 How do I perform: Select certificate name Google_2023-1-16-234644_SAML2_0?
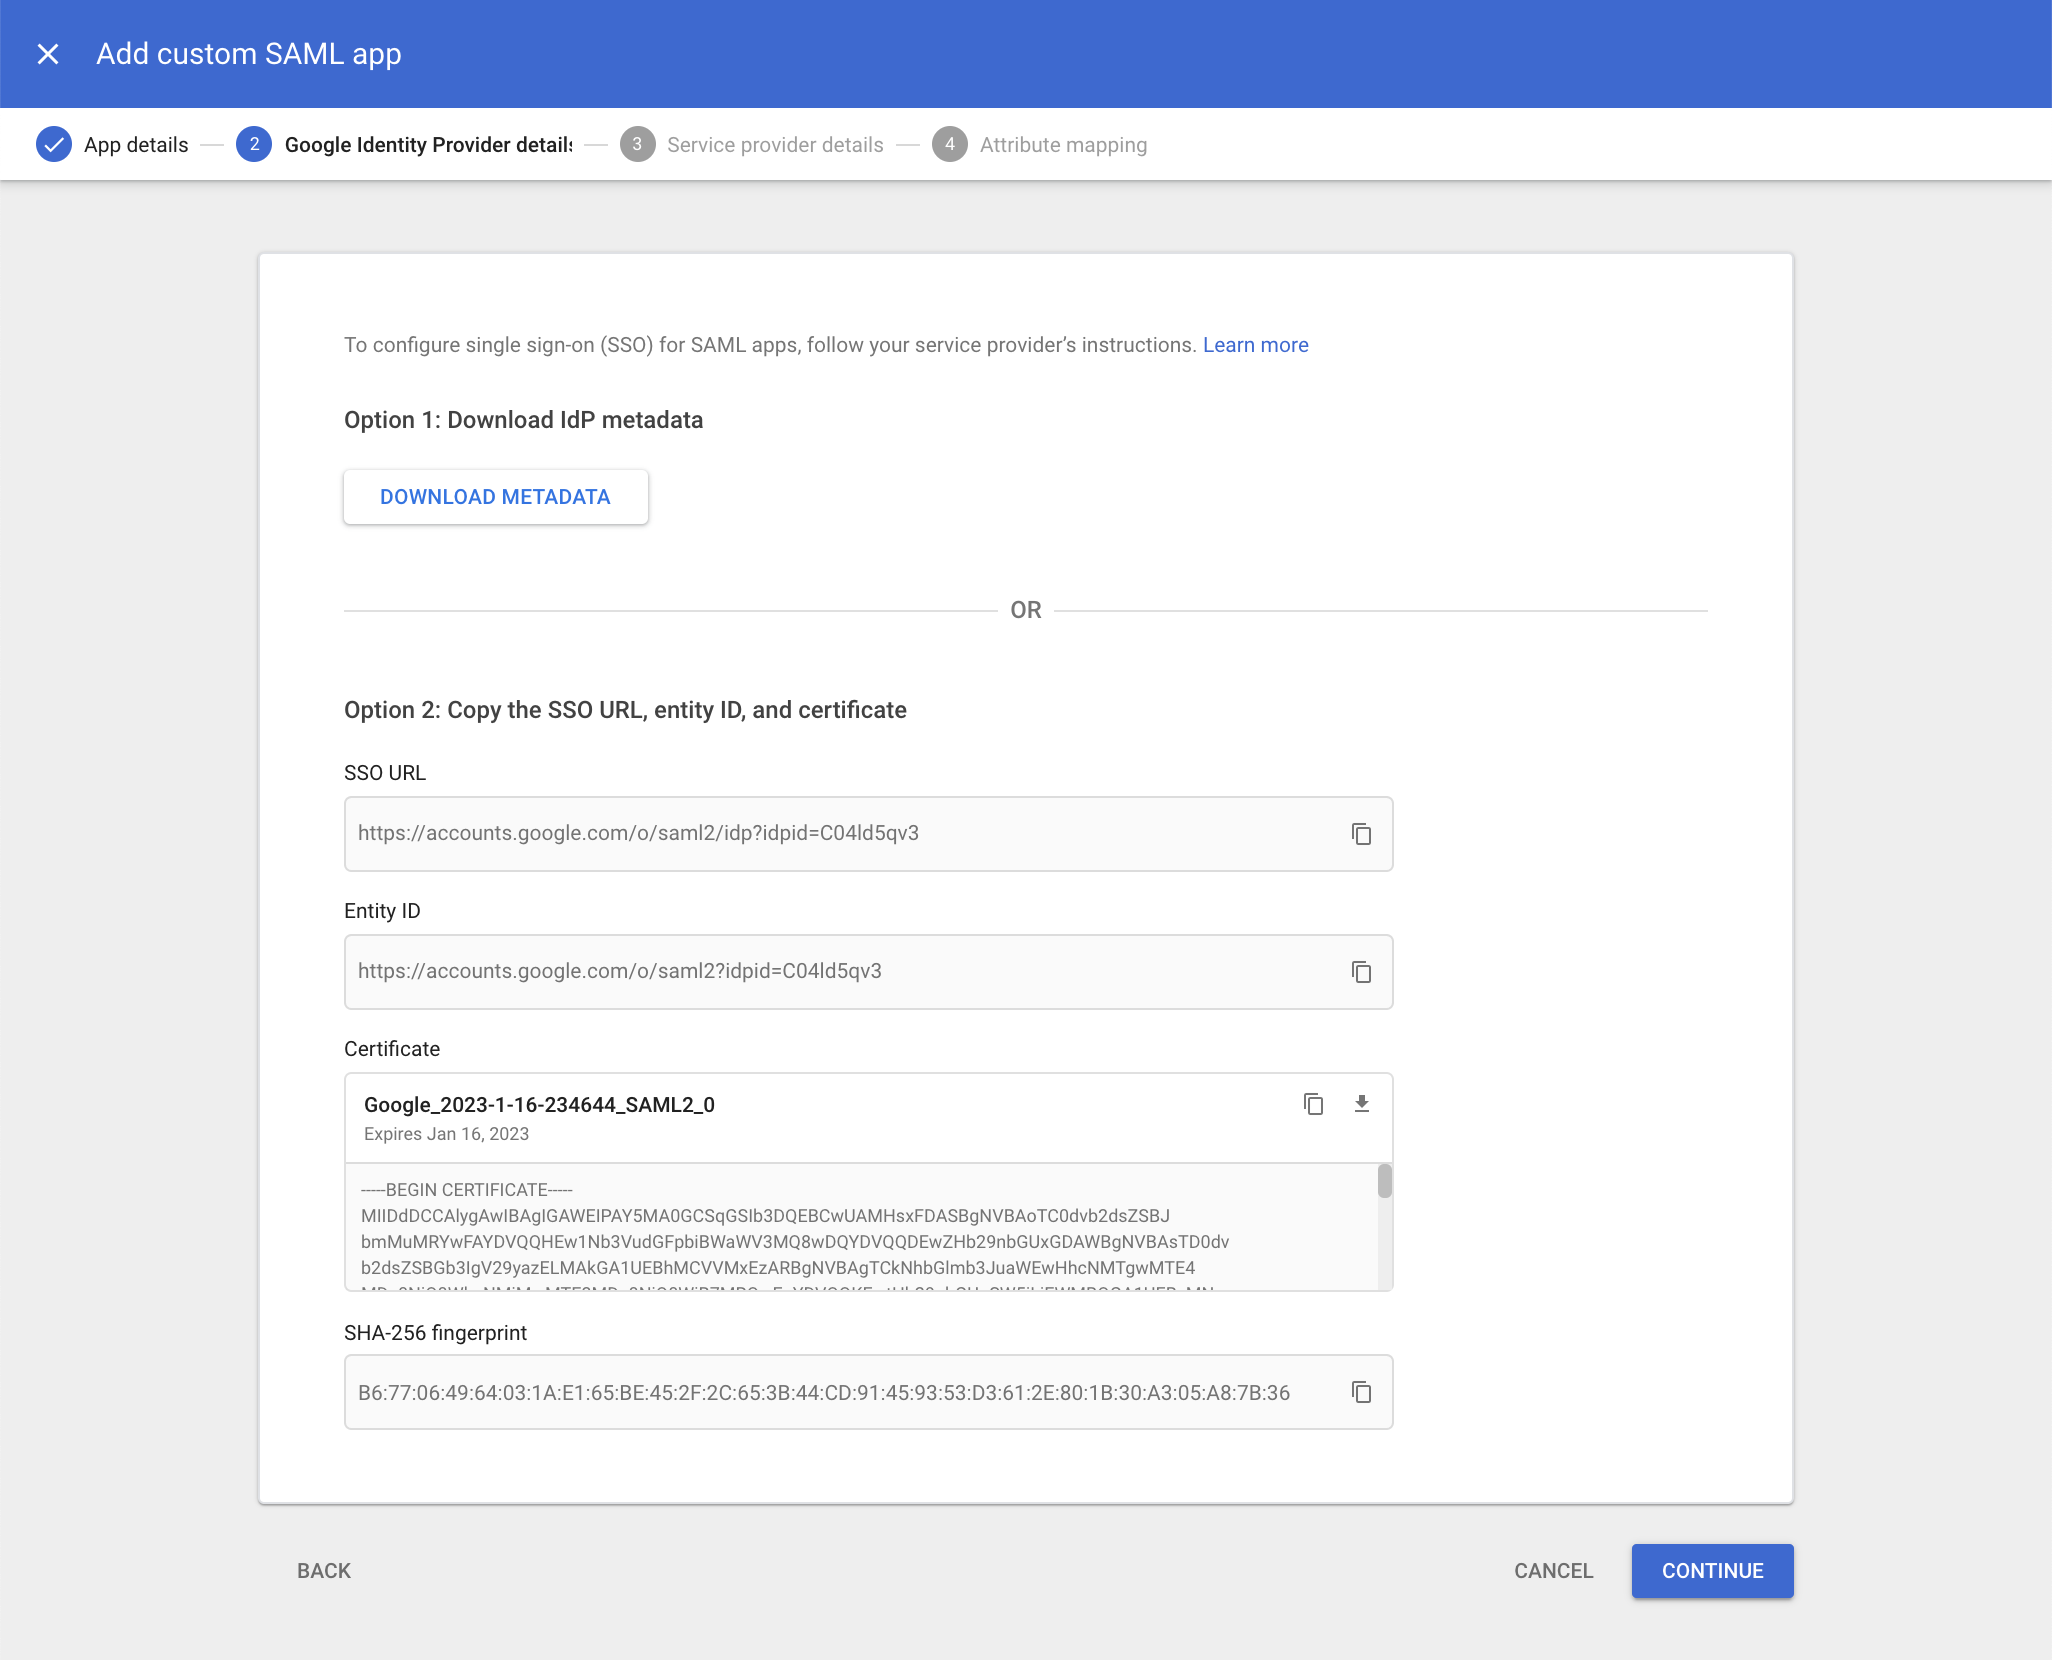tap(539, 1105)
